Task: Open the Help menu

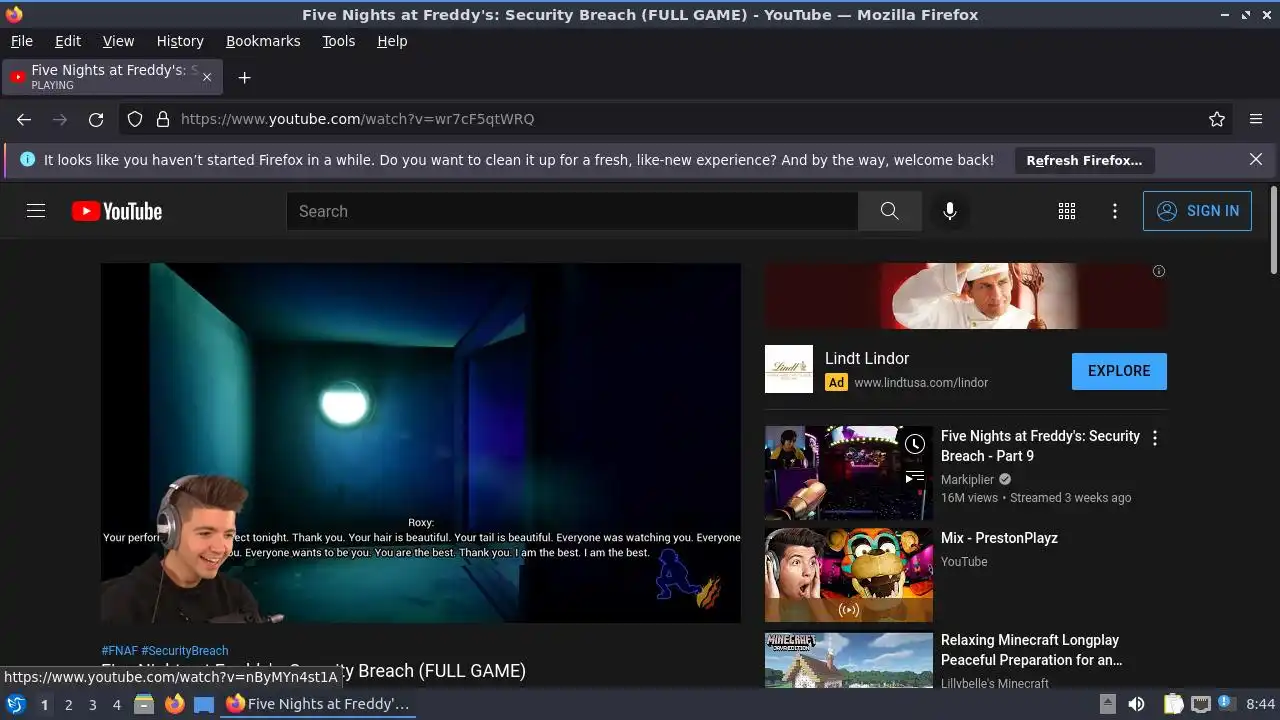Action: [x=392, y=41]
